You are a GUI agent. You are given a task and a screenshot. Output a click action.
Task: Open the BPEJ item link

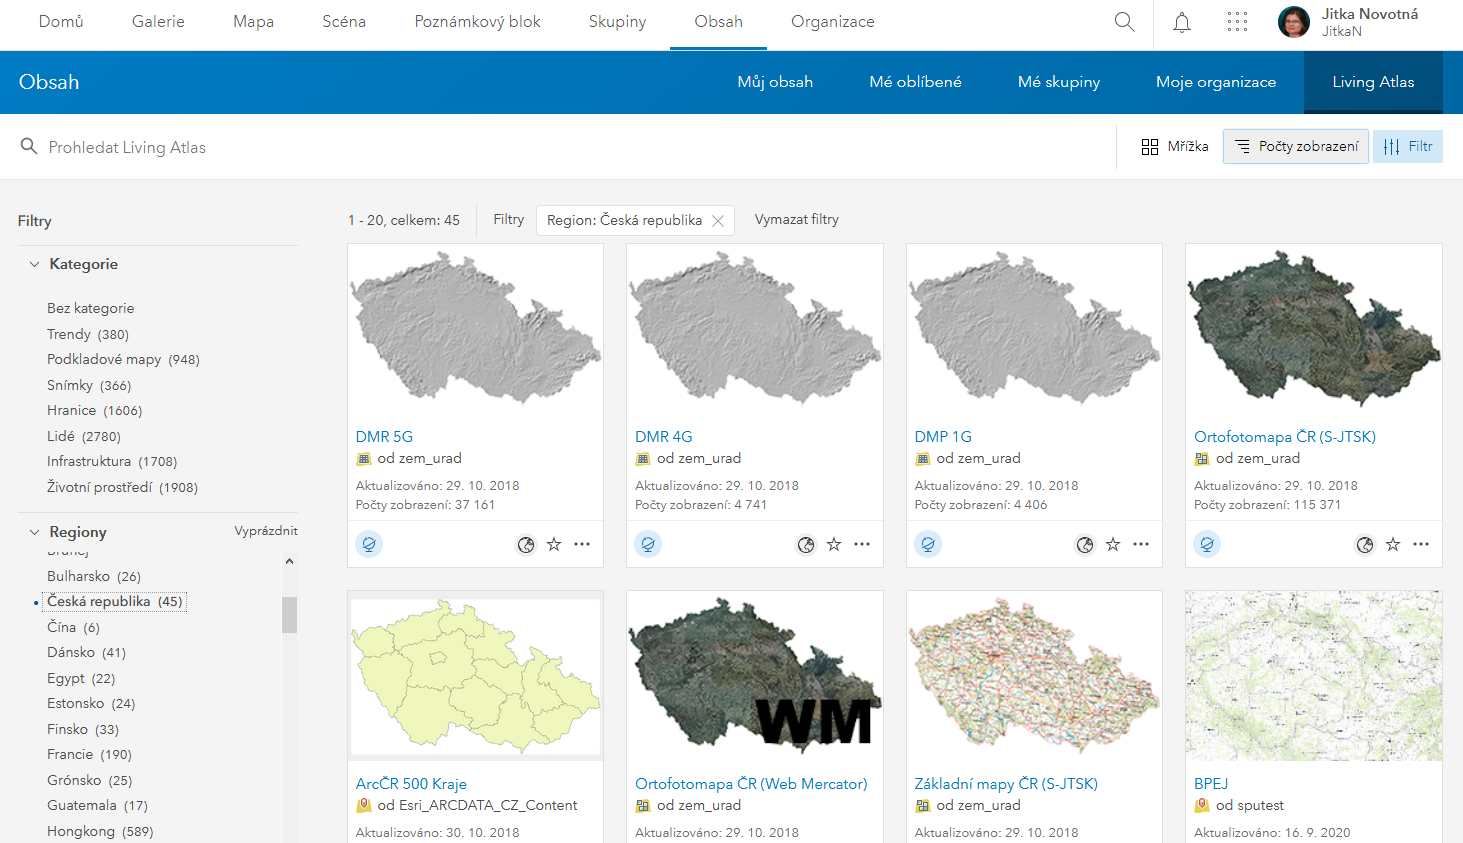(x=1211, y=784)
